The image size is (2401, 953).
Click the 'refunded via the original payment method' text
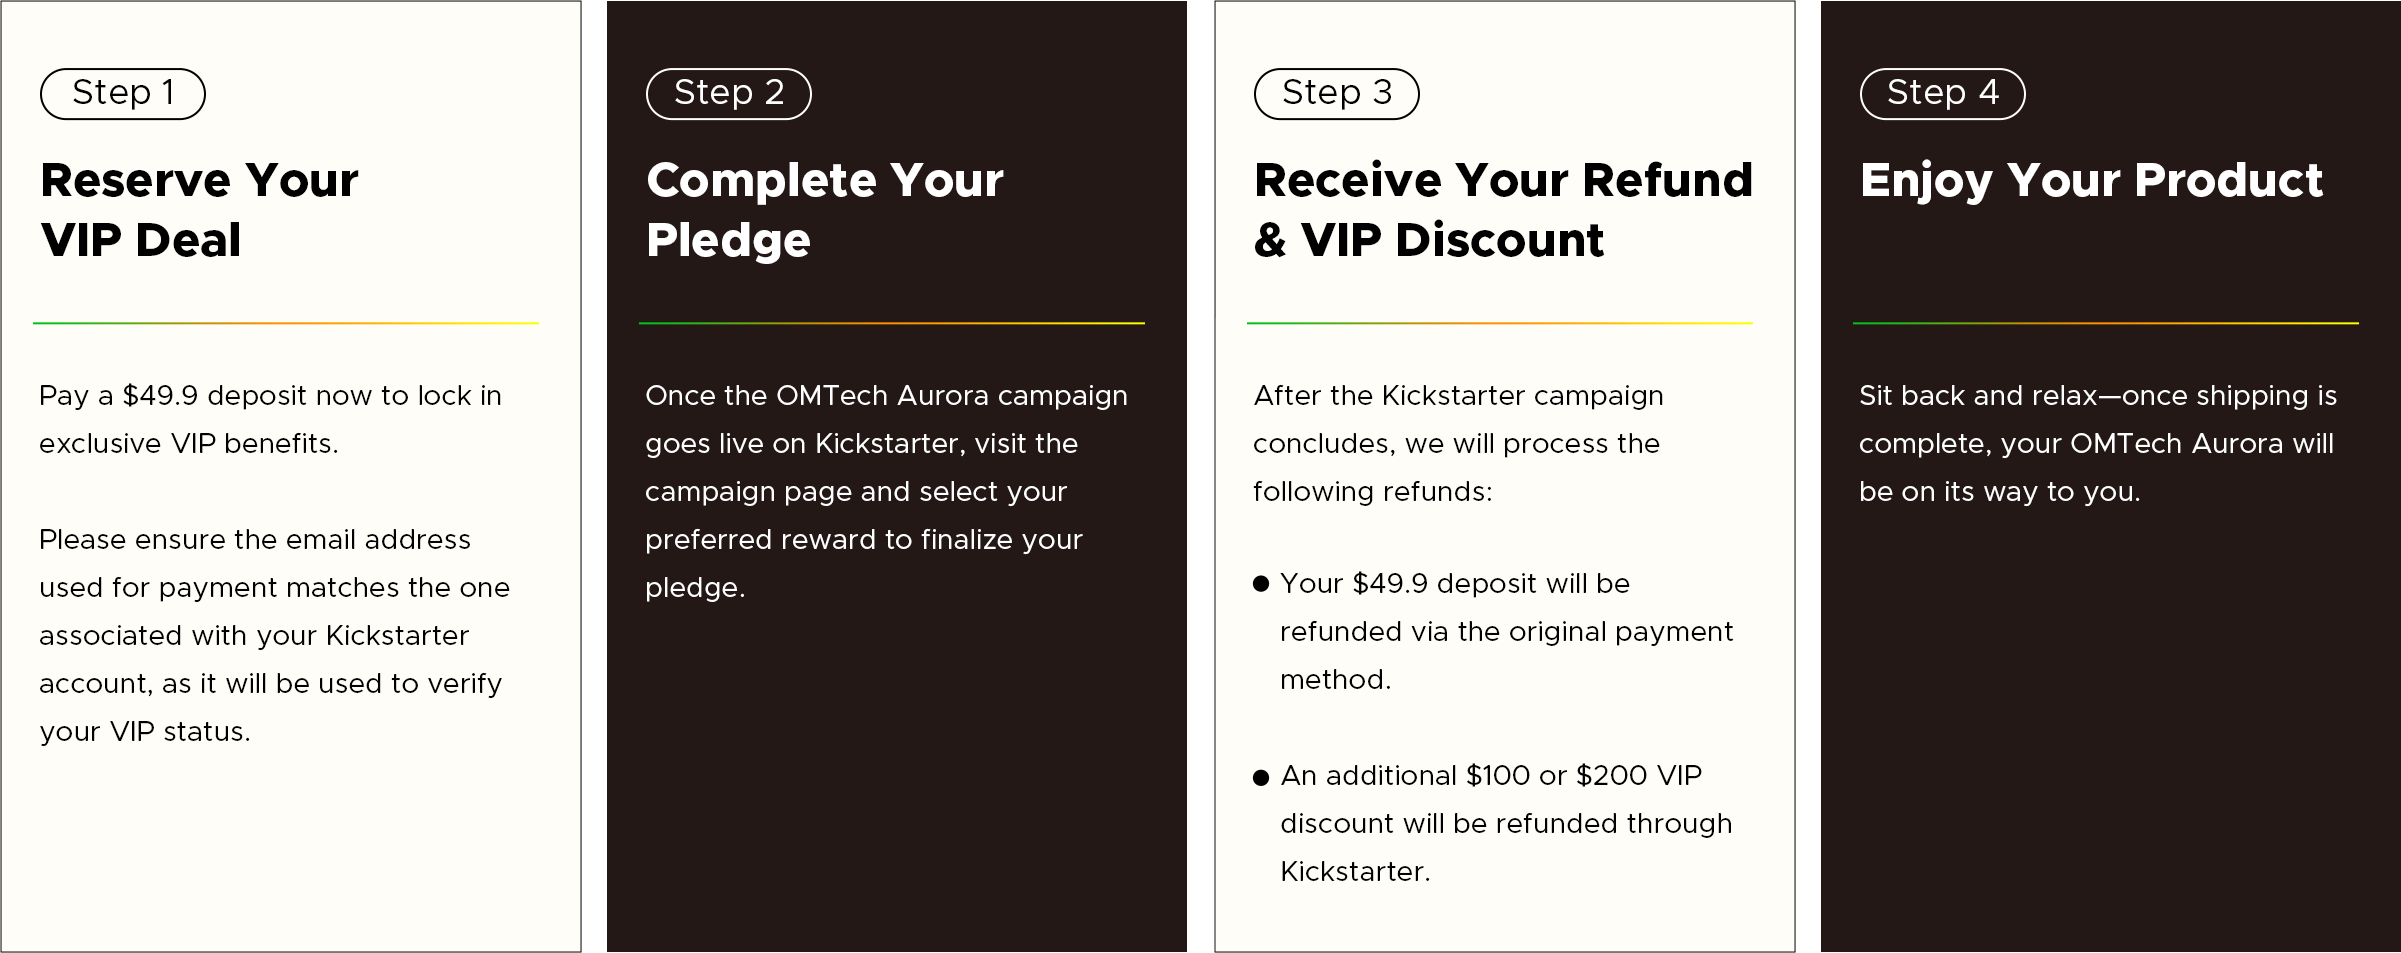coord(1506,632)
